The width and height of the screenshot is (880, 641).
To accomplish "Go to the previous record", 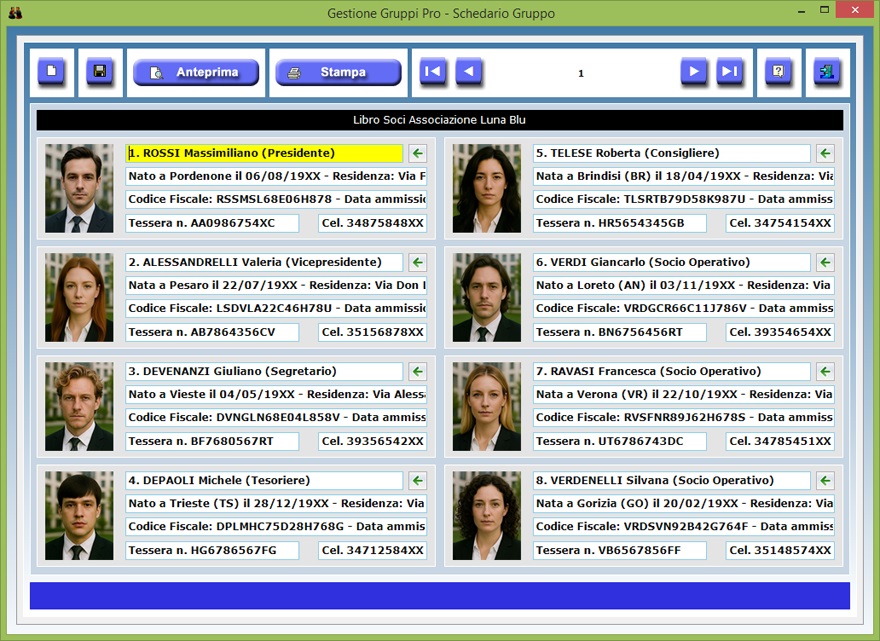I will pyautogui.click(x=469, y=72).
